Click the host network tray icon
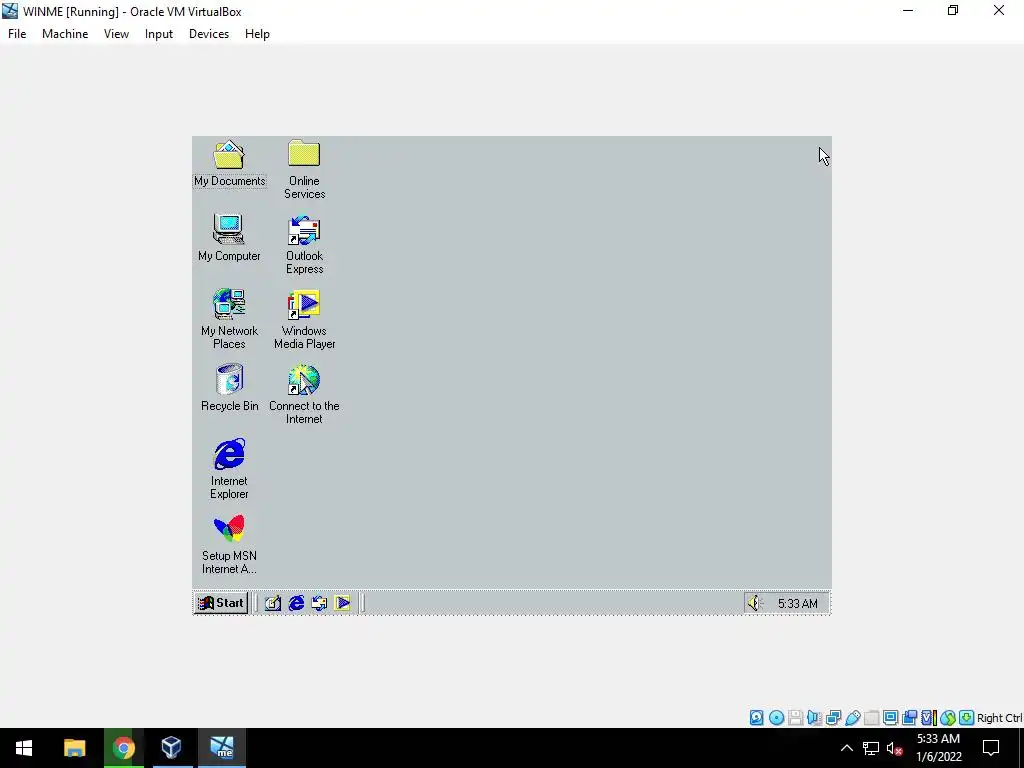 (871, 748)
